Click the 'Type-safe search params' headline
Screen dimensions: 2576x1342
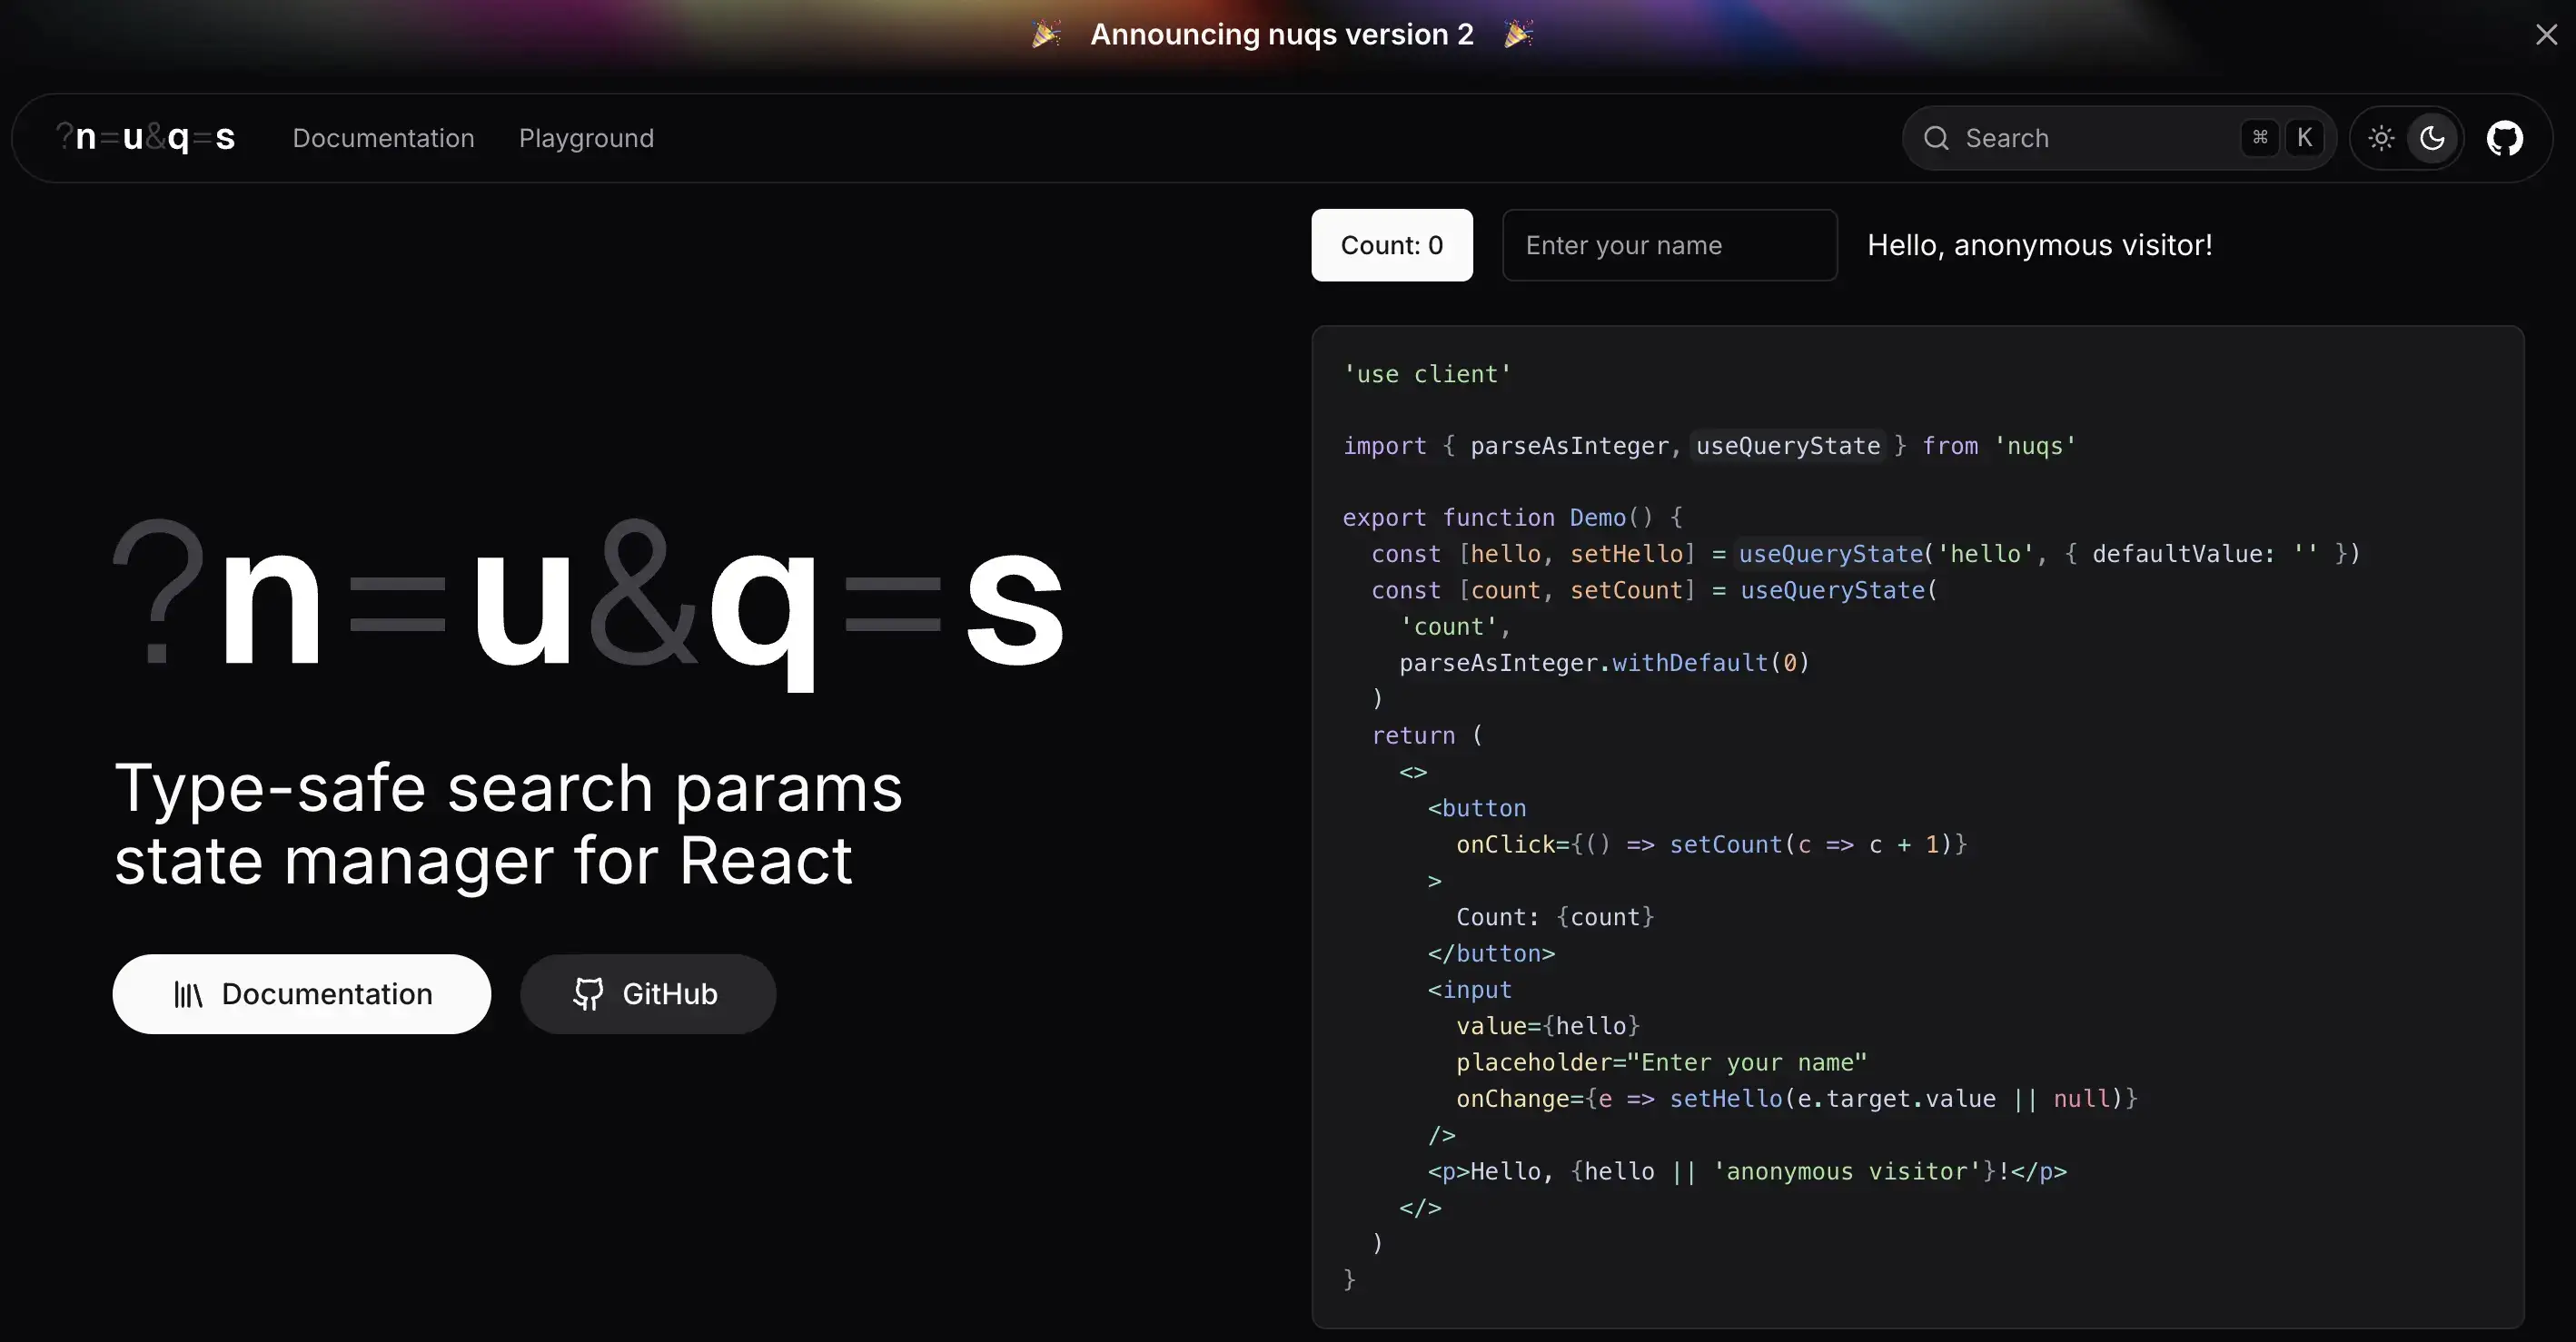pyautogui.click(x=508, y=788)
